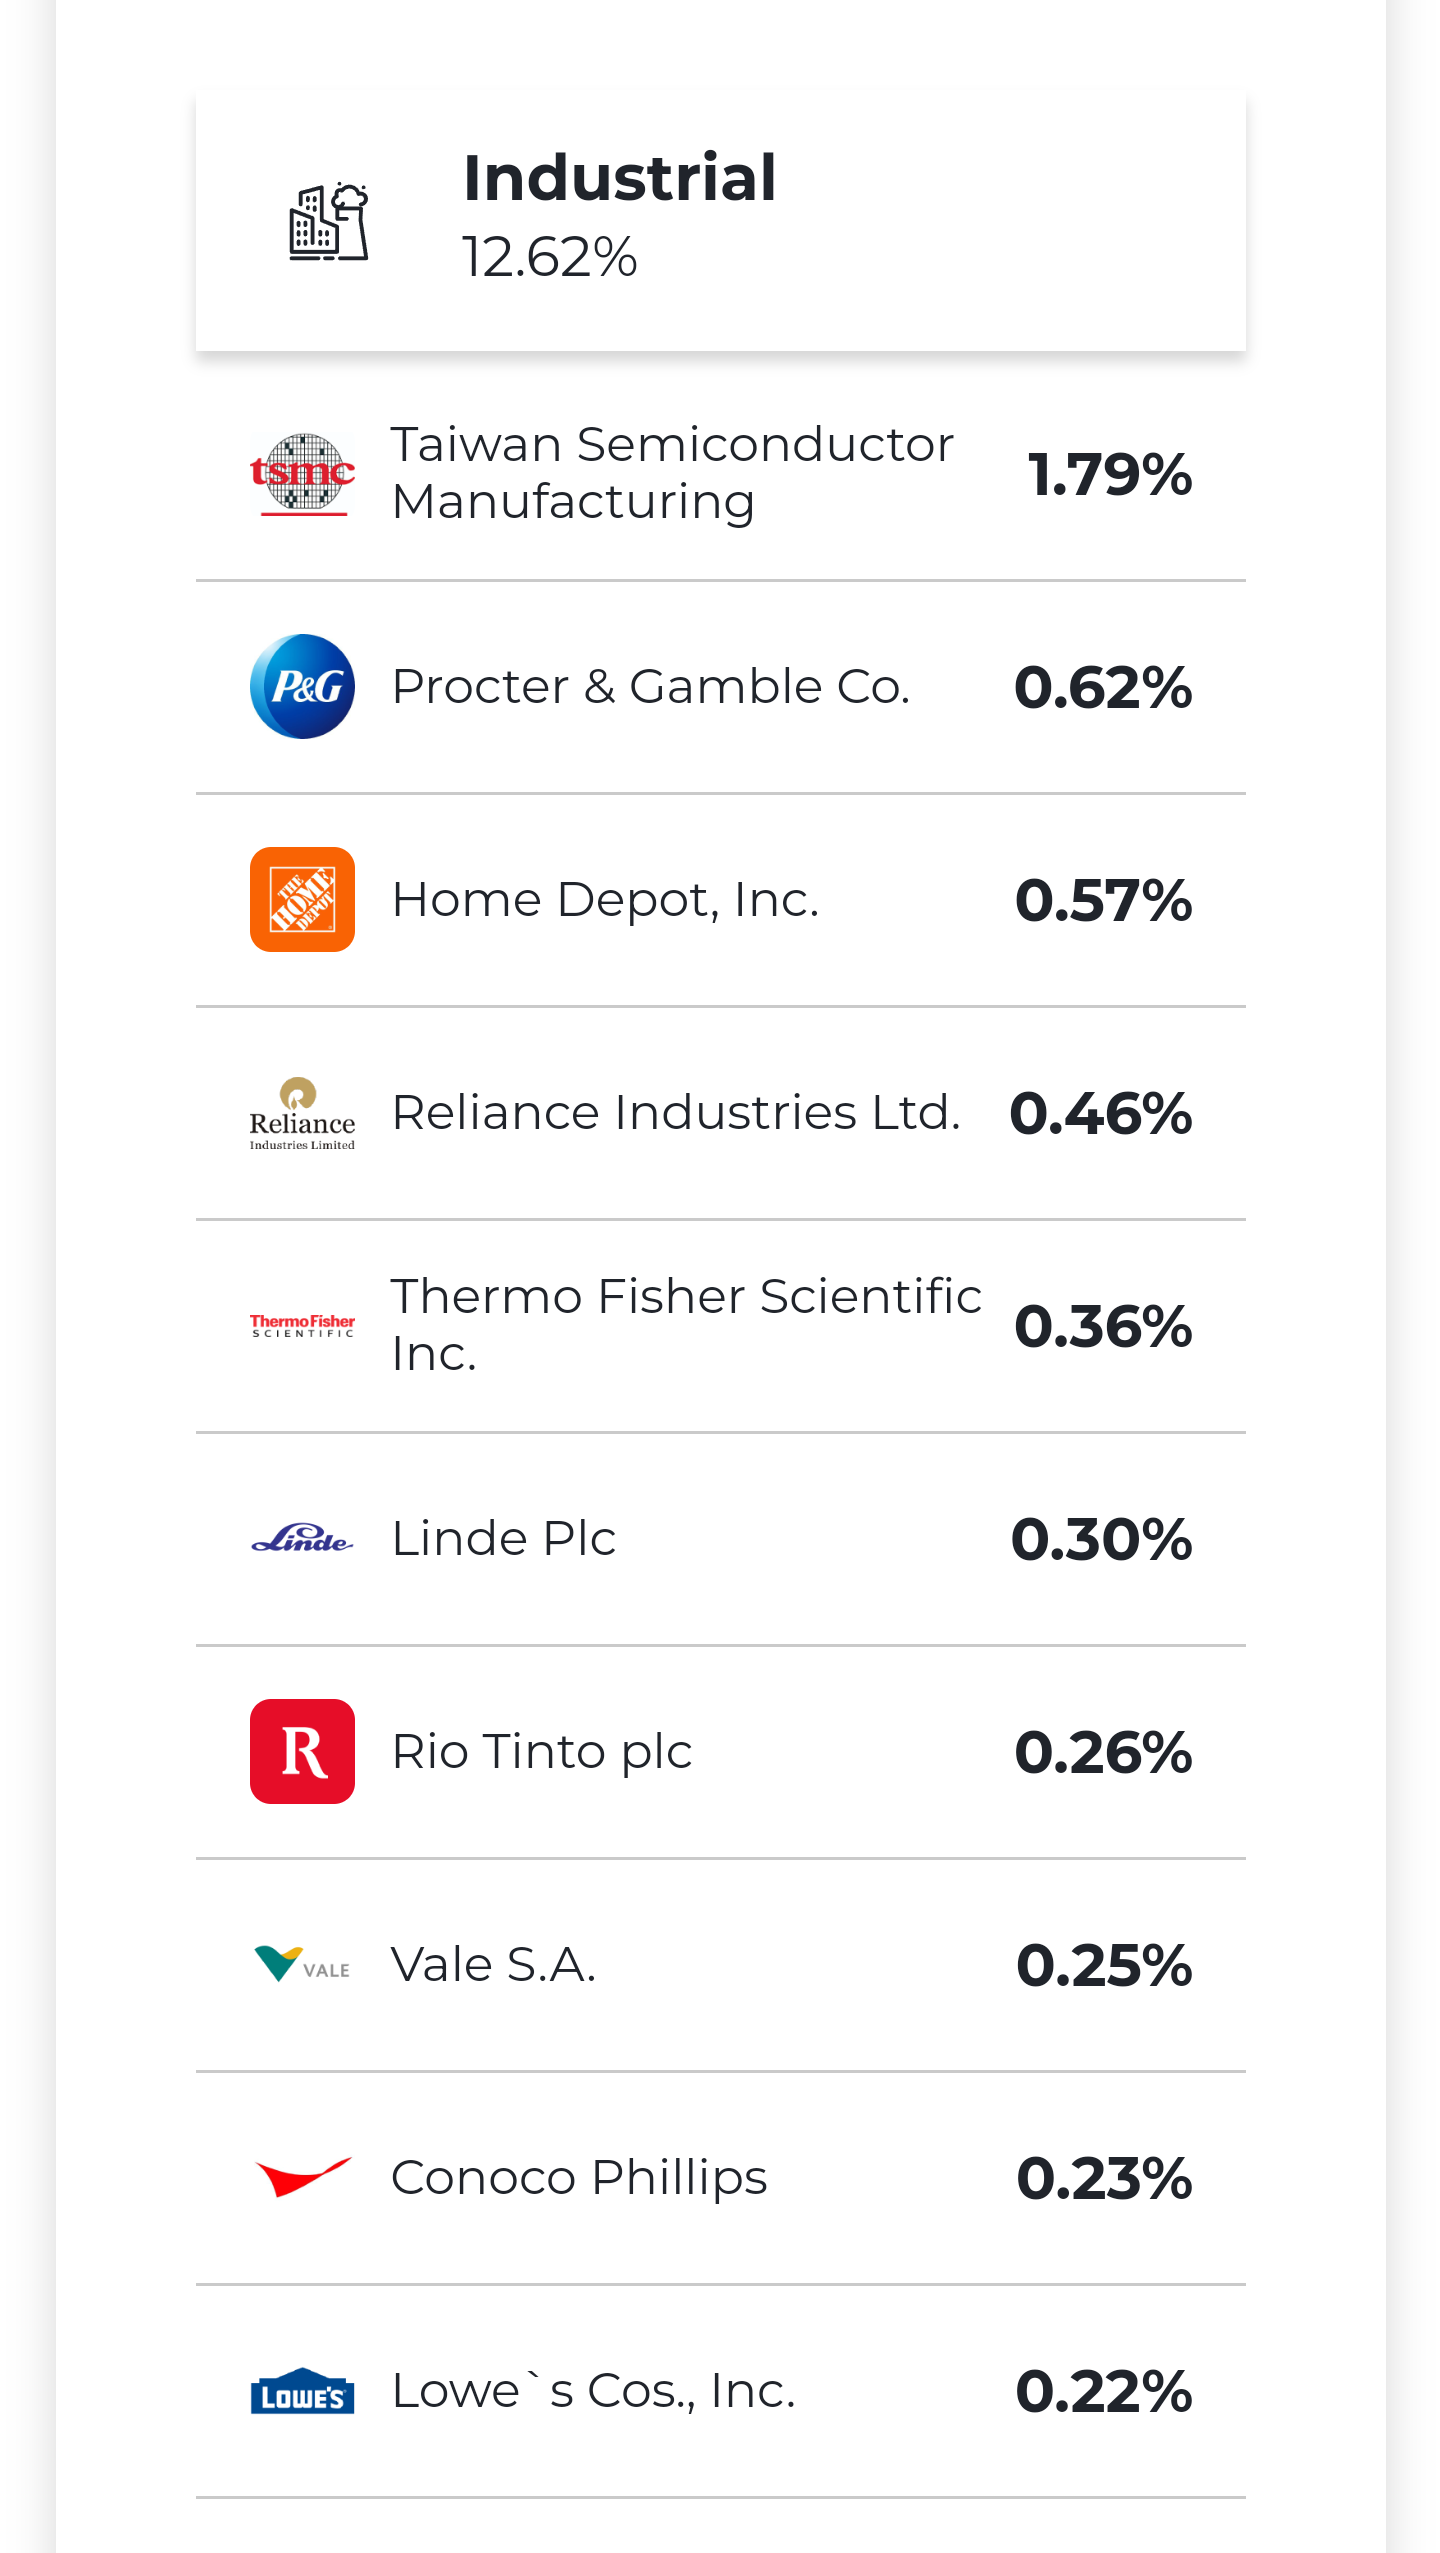Click the P&G blue circle logo

[x=302, y=687]
